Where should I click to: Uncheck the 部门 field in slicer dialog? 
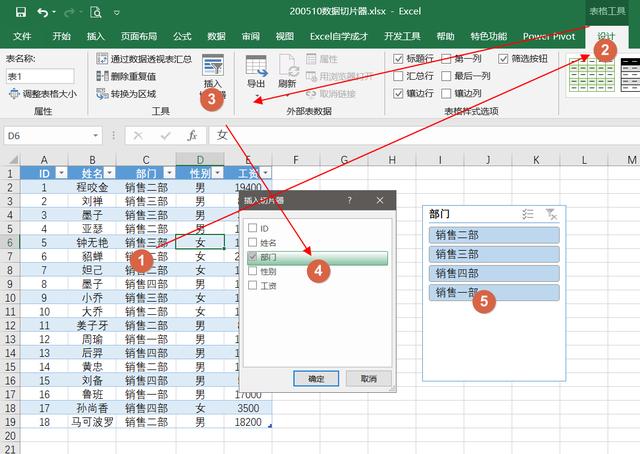(x=253, y=256)
